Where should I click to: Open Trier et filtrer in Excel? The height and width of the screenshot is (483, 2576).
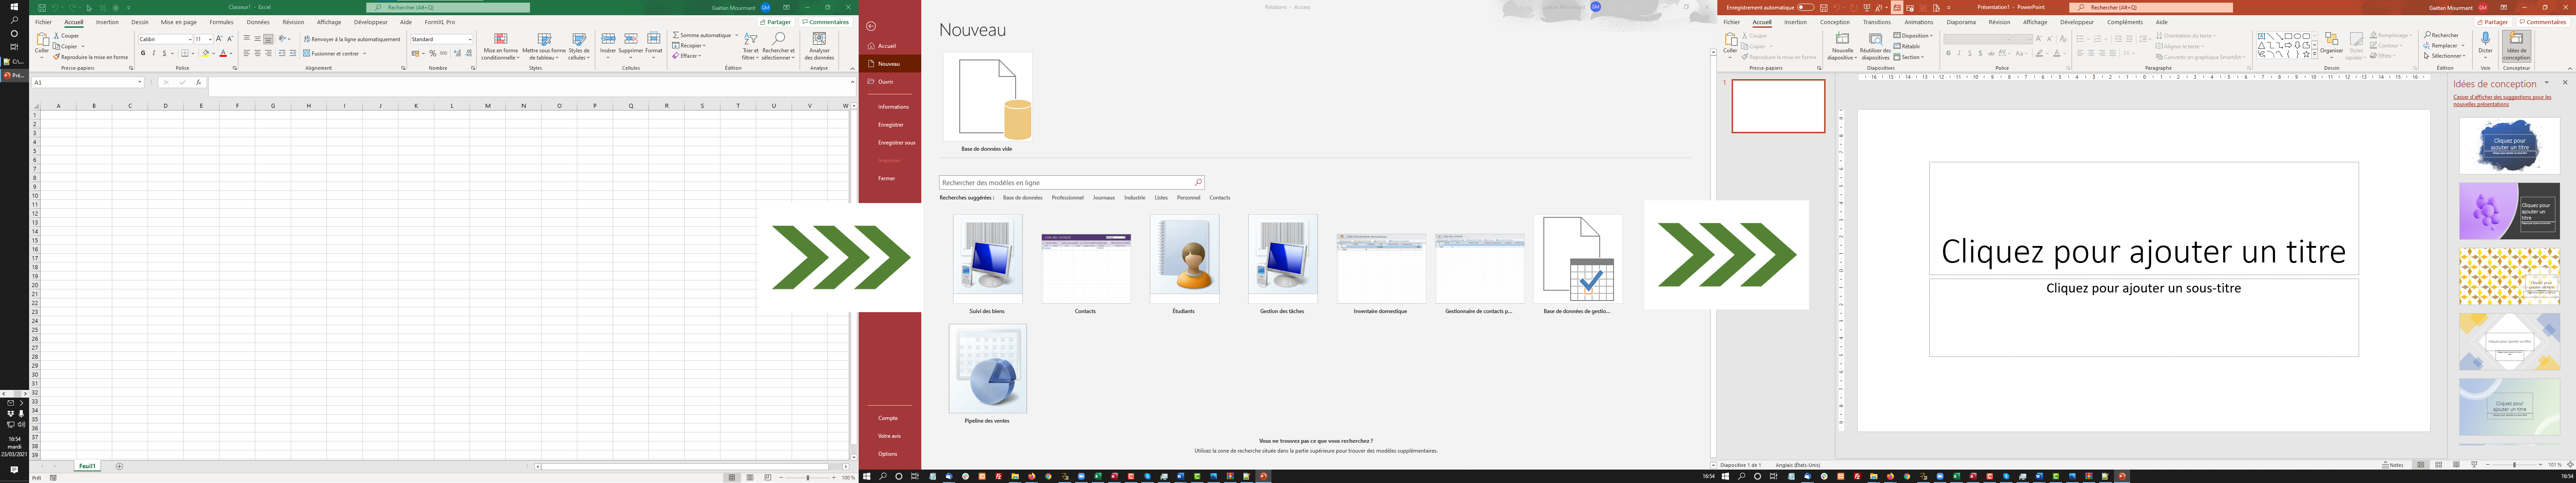click(751, 47)
